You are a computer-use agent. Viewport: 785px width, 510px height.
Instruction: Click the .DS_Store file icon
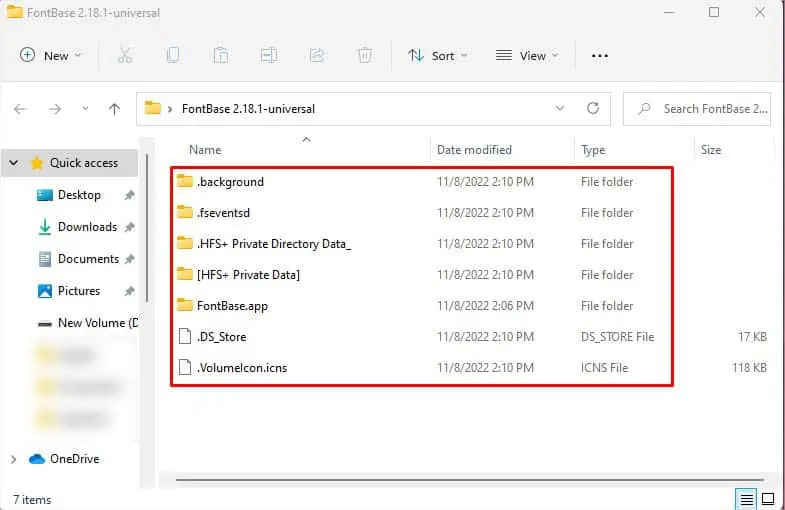coord(185,336)
